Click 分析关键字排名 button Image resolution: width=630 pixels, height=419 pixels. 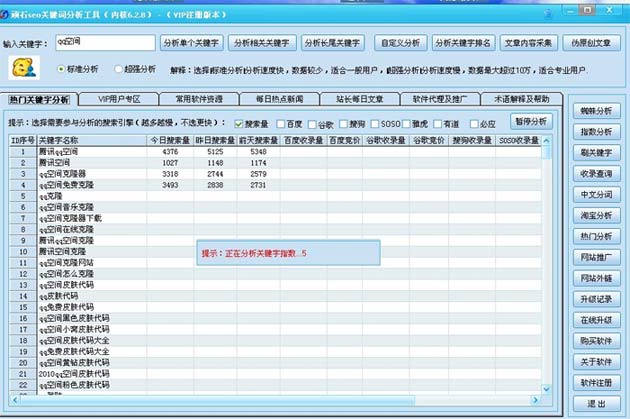(x=463, y=43)
